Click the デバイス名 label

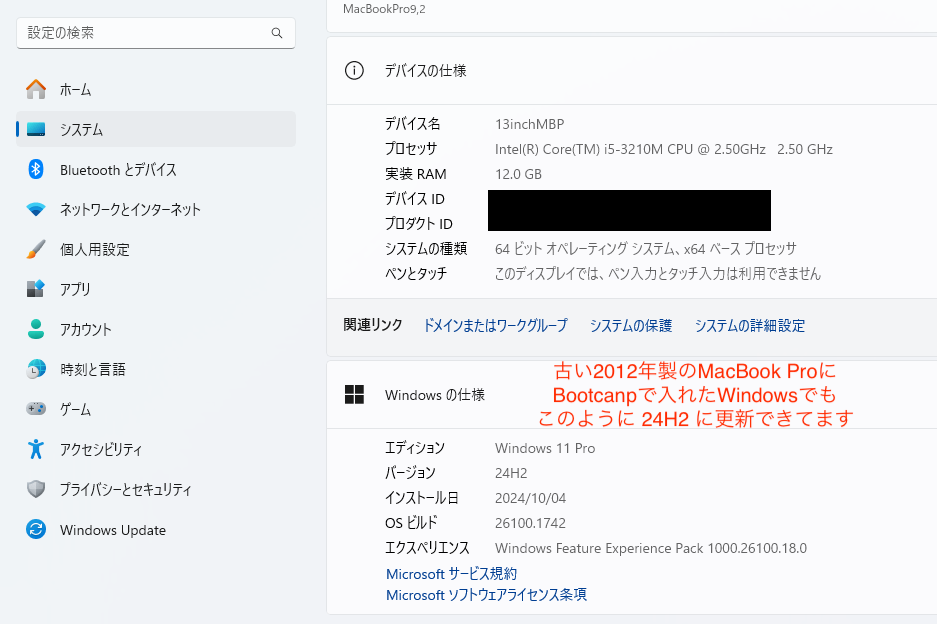point(412,124)
